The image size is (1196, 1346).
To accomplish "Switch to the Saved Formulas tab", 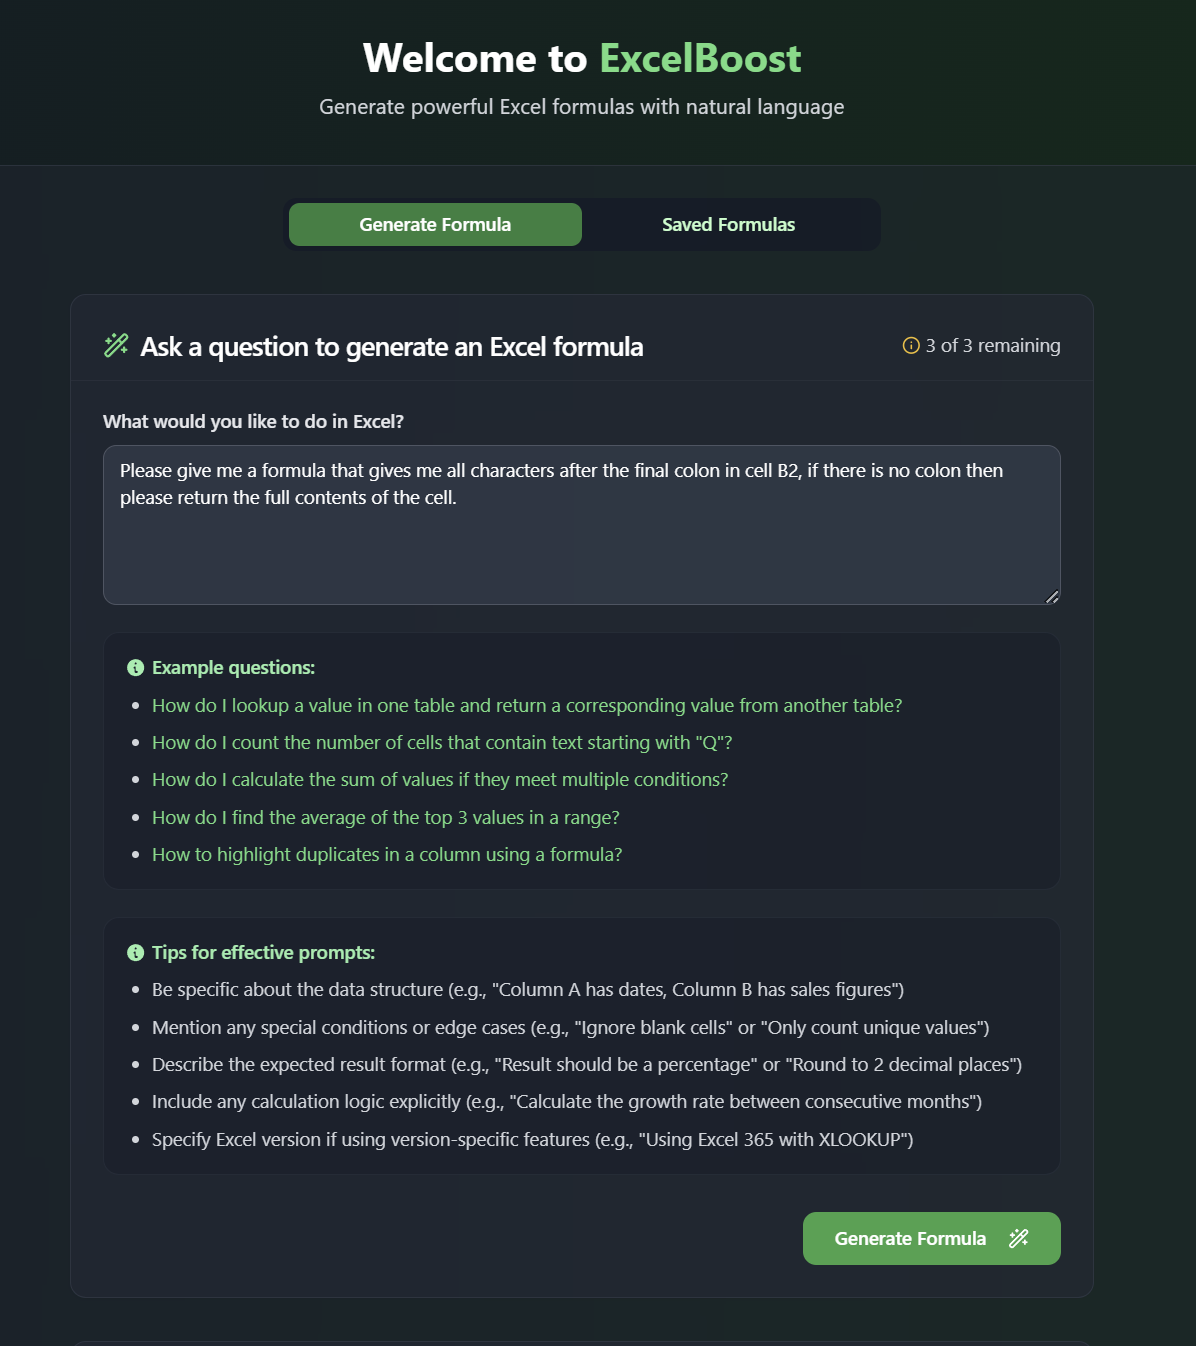I will click(728, 225).
